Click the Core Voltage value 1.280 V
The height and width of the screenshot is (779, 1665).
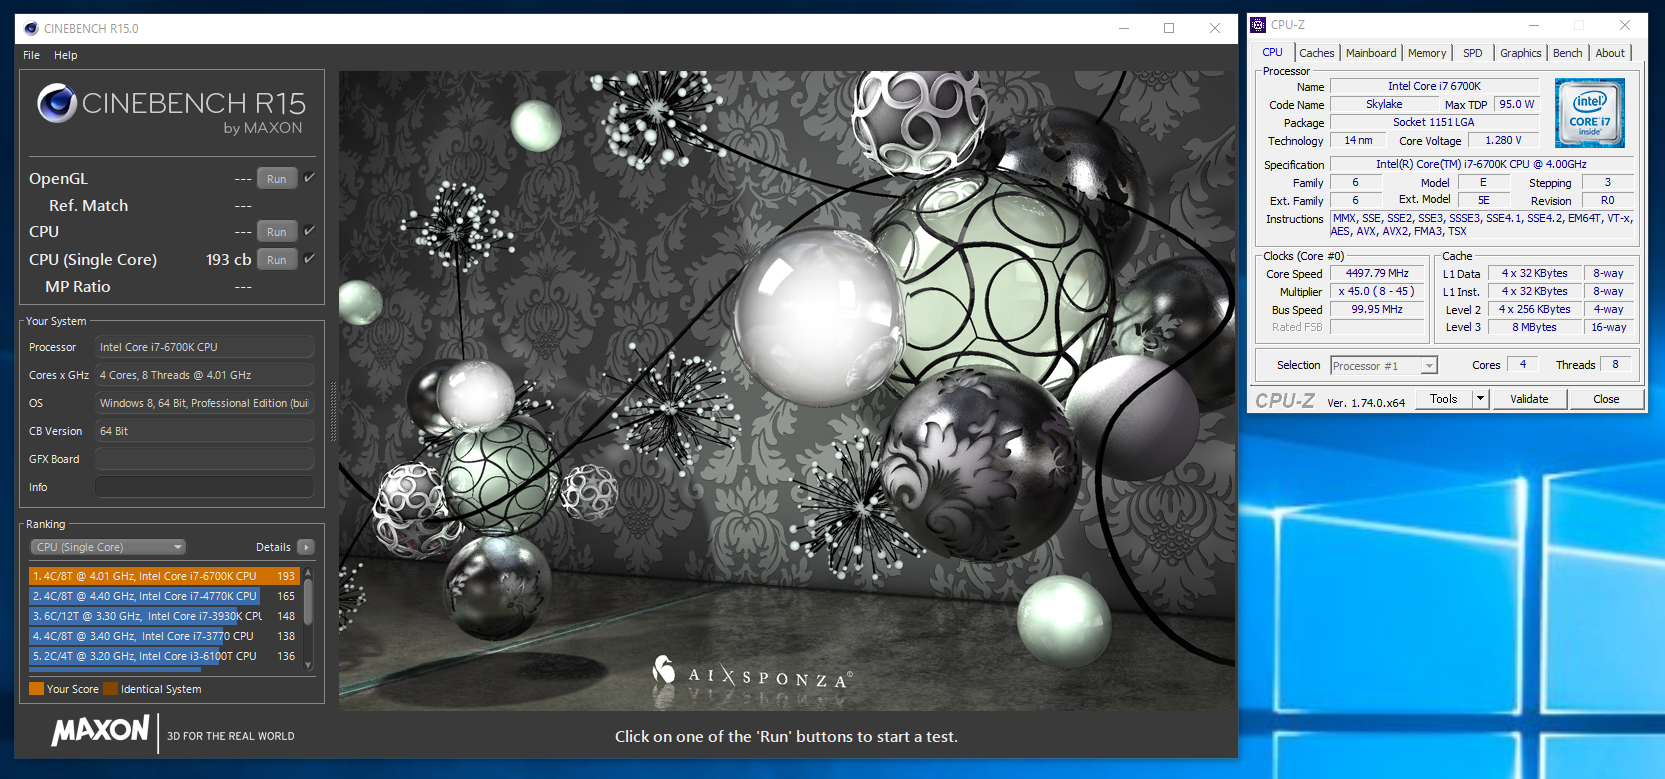[1503, 141]
